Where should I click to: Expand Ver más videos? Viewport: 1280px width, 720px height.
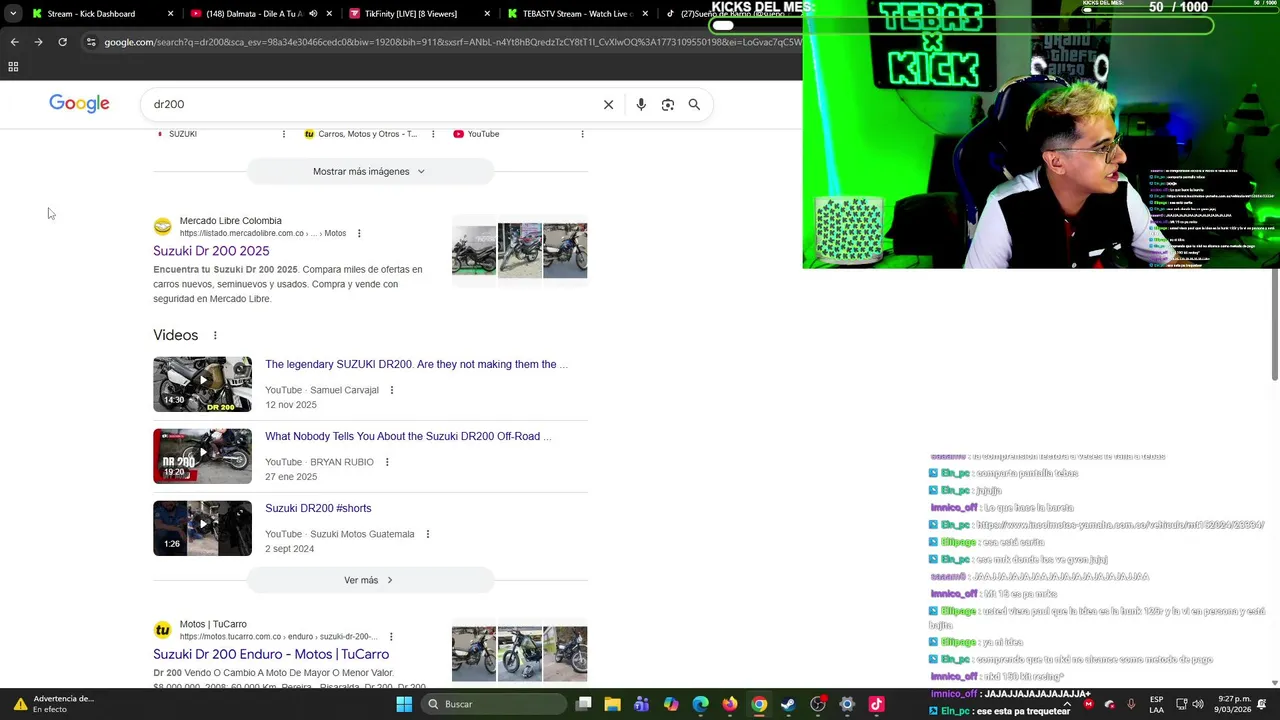click(x=370, y=580)
